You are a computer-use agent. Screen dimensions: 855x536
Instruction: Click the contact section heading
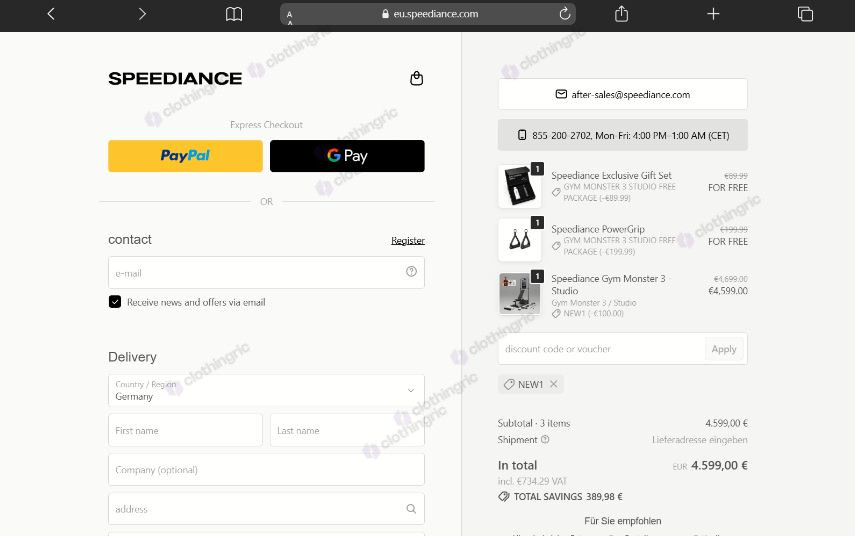coord(130,240)
